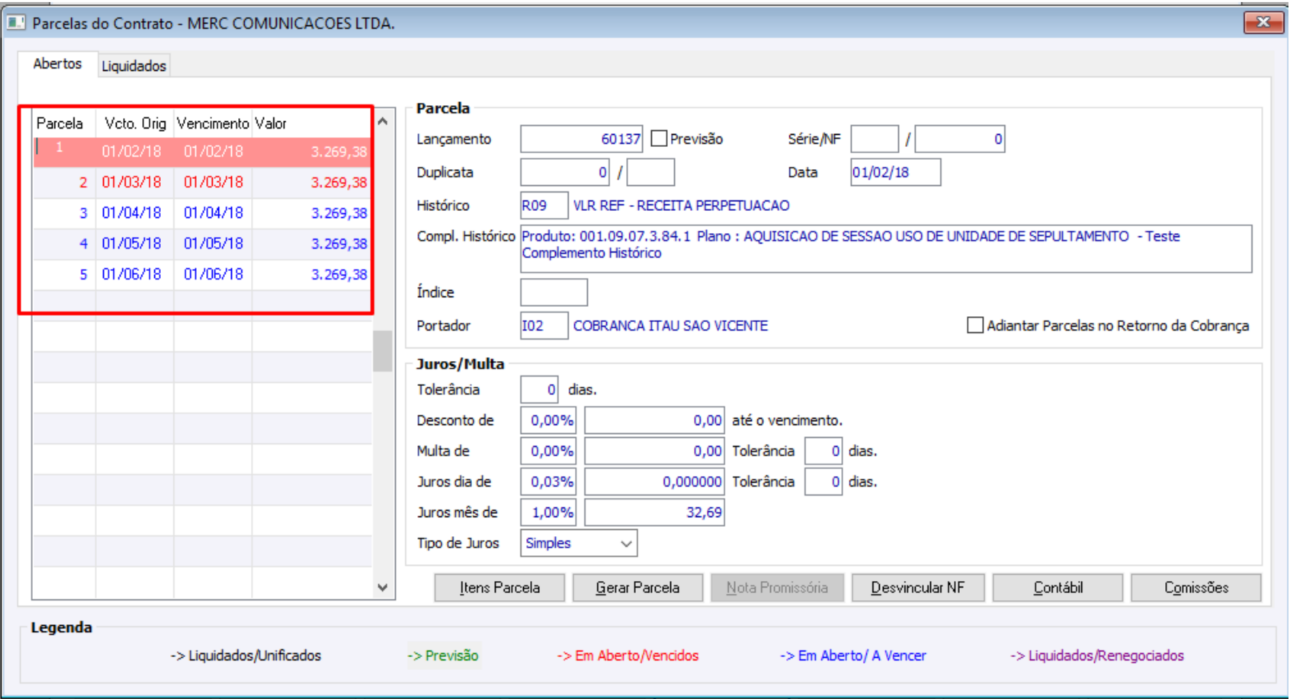Image resolution: width=1290 pixels, height=699 pixels.
Task: Click the Nota Promissória button
Action: click(777, 588)
